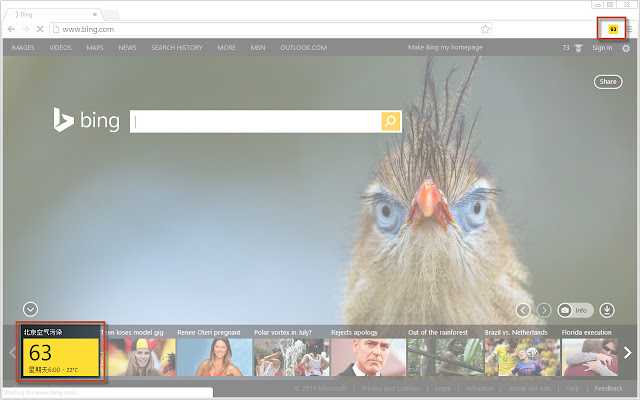
Task: Go back with the browser back arrow
Action: (x=11, y=29)
